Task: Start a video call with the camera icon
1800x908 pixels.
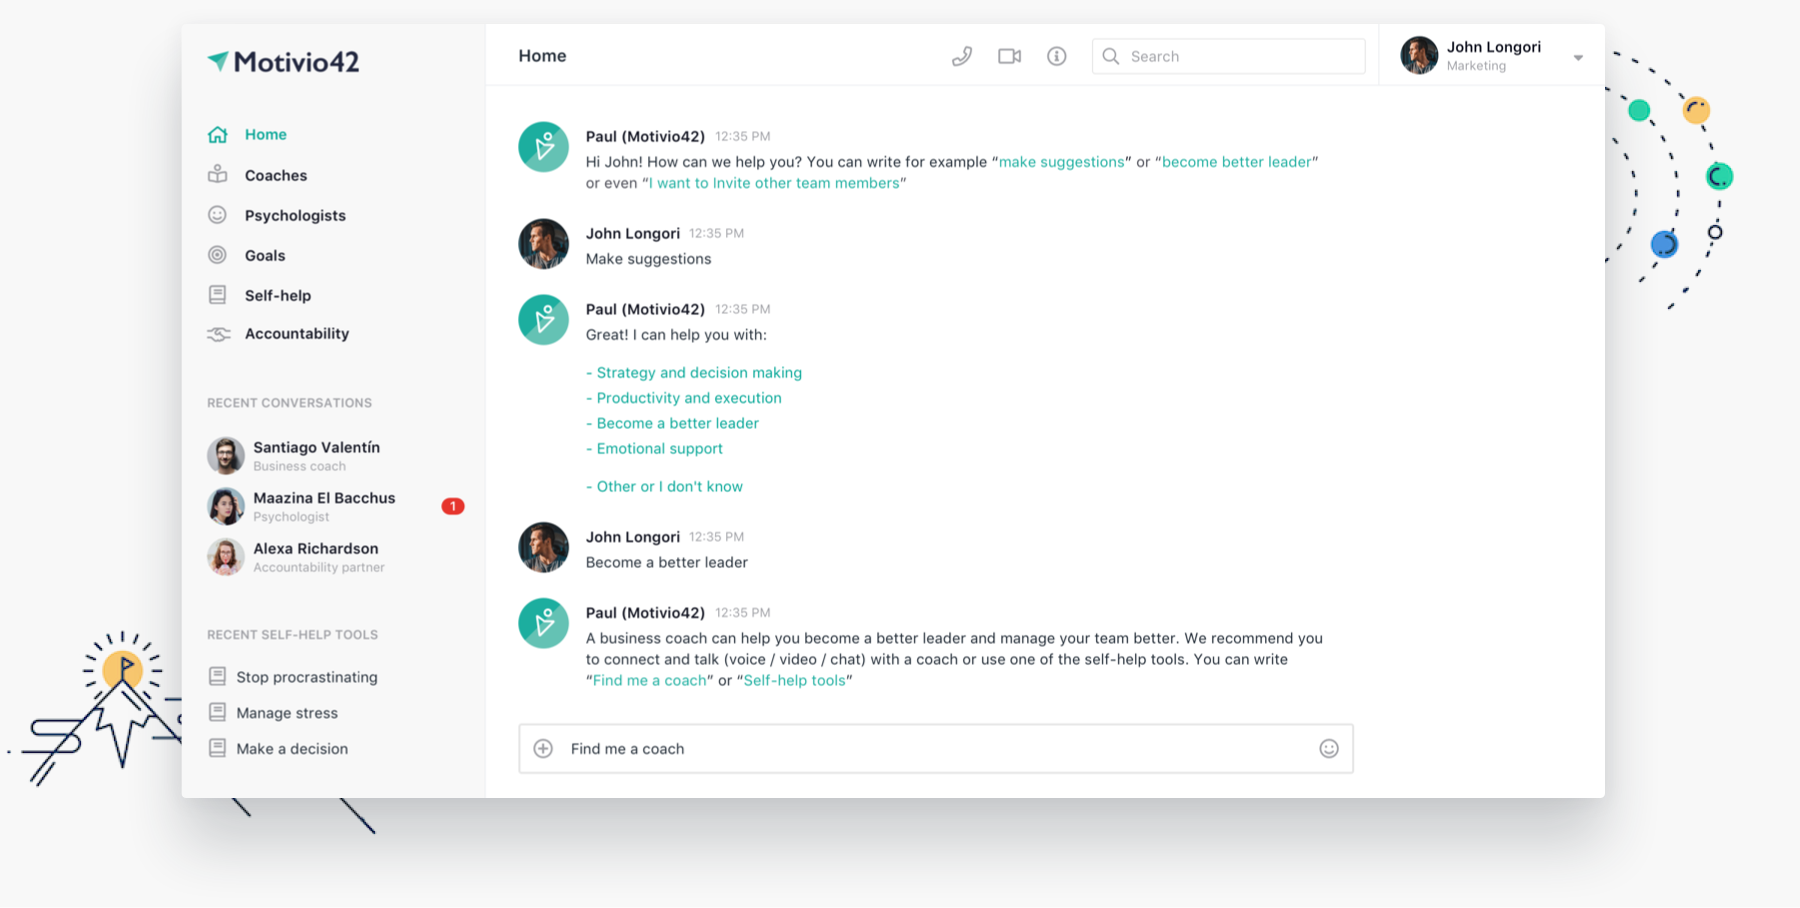Action: [1009, 56]
